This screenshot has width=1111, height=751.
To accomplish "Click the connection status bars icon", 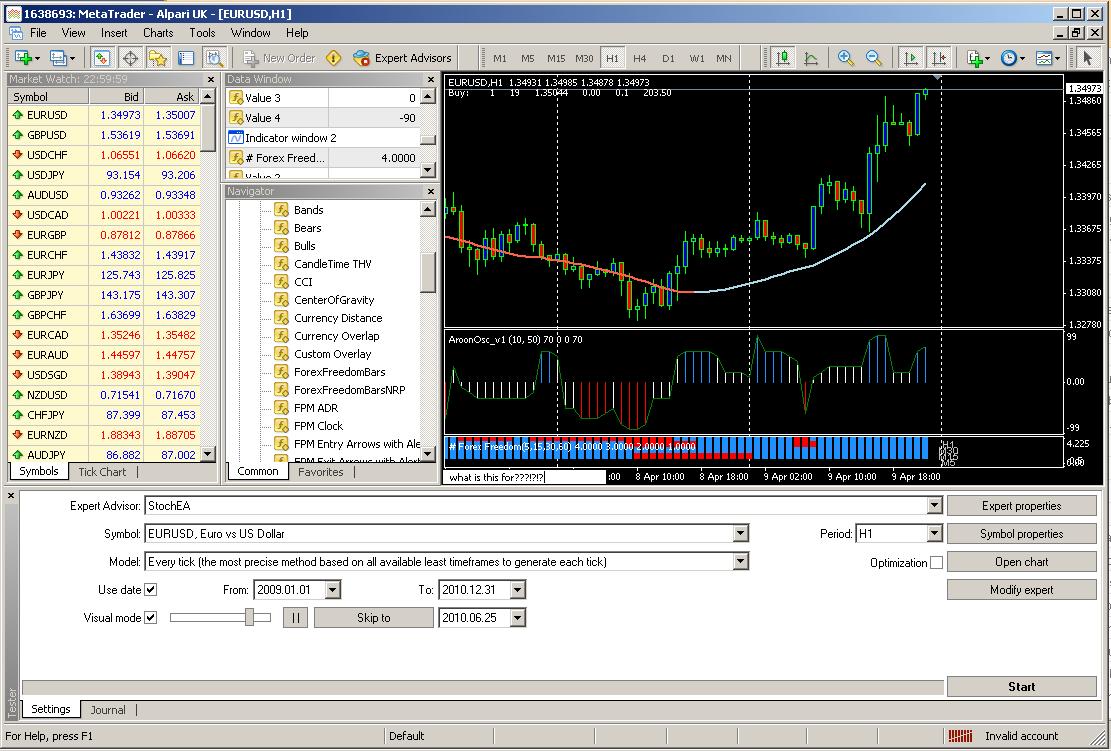I will tap(961, 736).
